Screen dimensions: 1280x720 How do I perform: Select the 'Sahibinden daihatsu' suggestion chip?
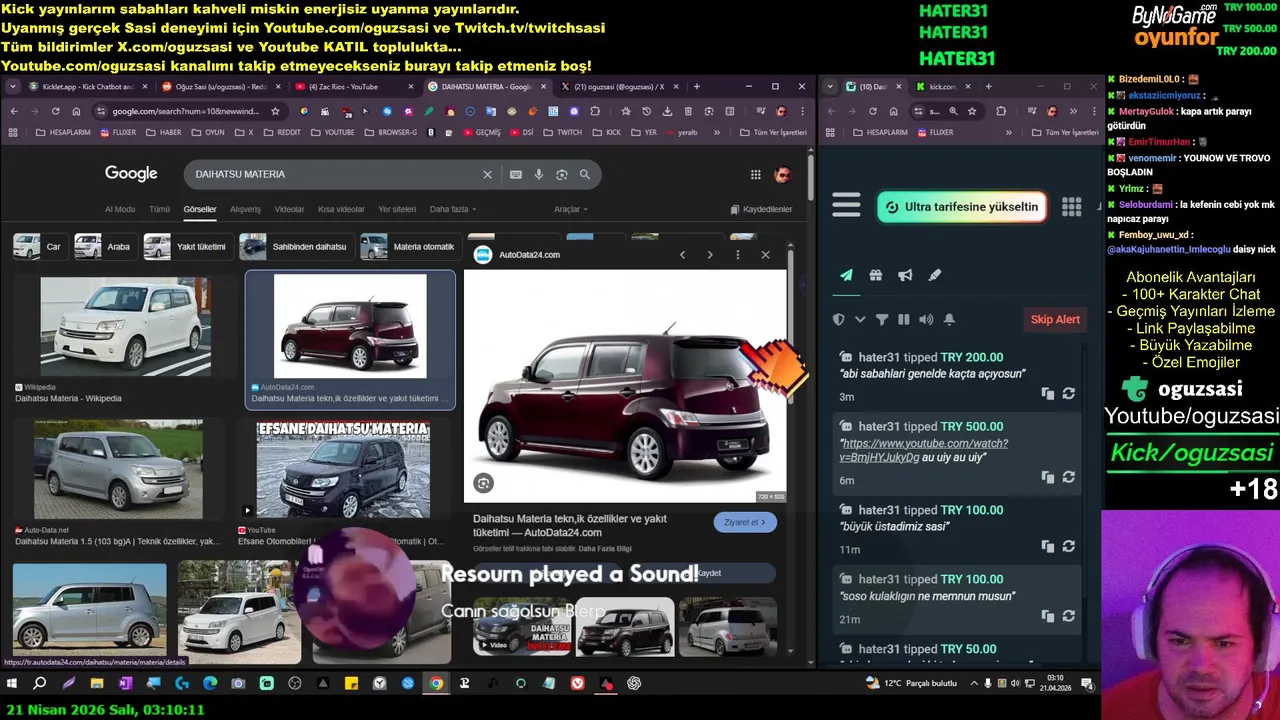(296, 246)
